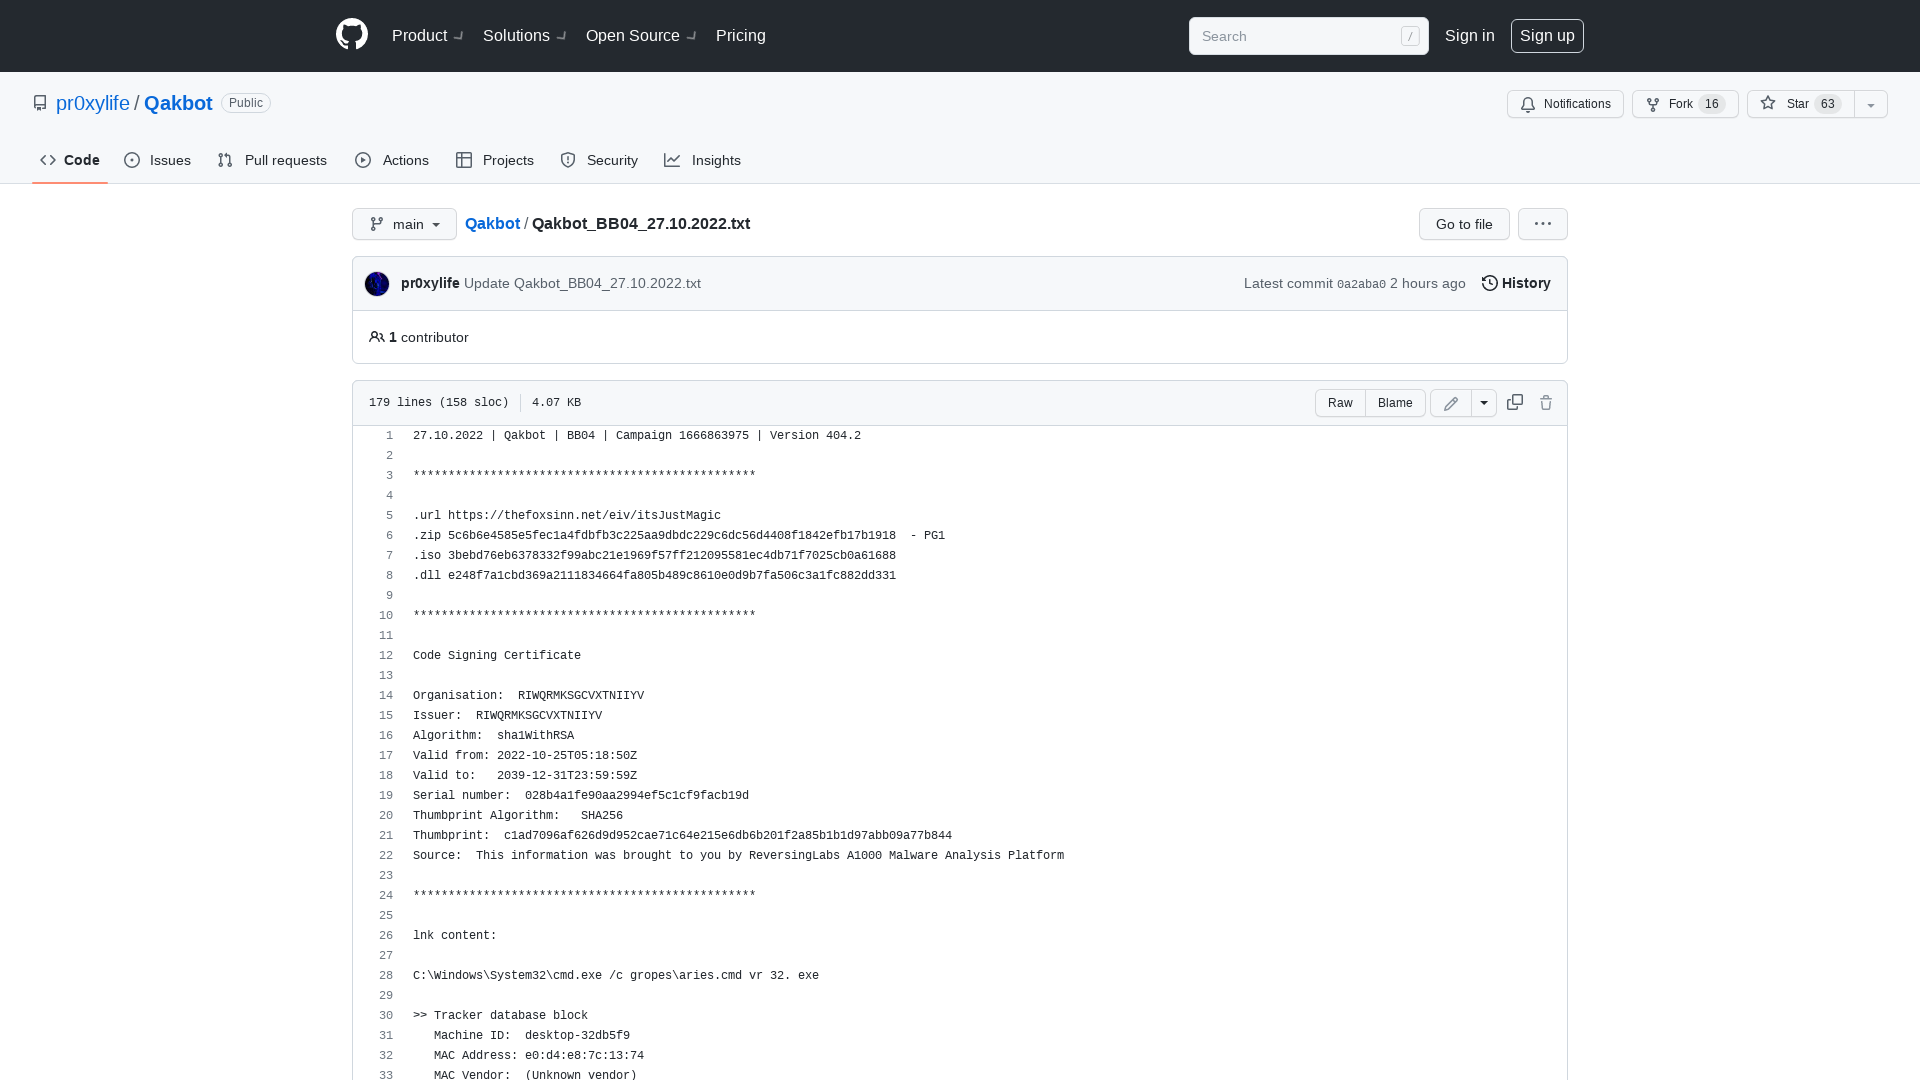1920x1080 pixels.
Task: Edit this file with the pencil icon
Action: pos(1450,402)
